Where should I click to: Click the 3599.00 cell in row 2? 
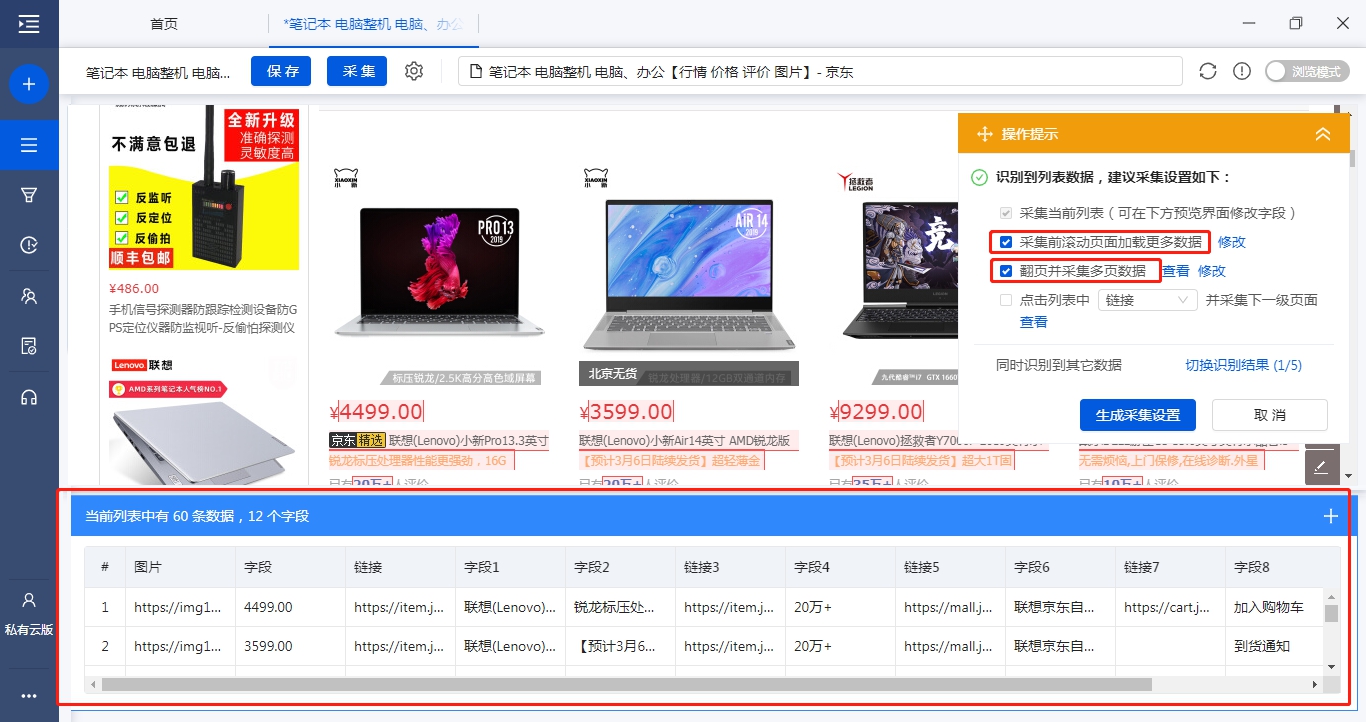(290, 646)
